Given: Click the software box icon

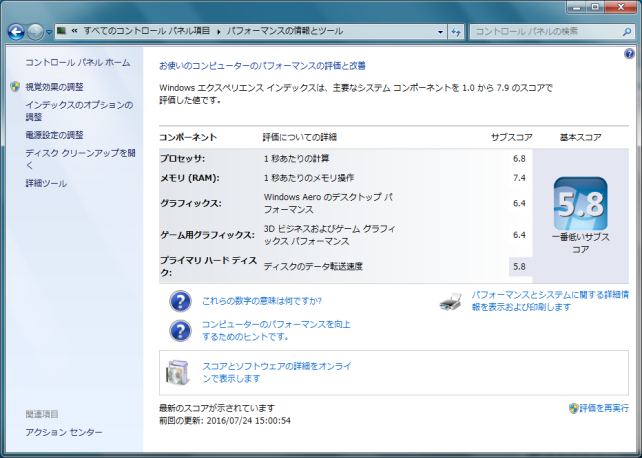Looking at the screenshot, I should coord(178,372).
